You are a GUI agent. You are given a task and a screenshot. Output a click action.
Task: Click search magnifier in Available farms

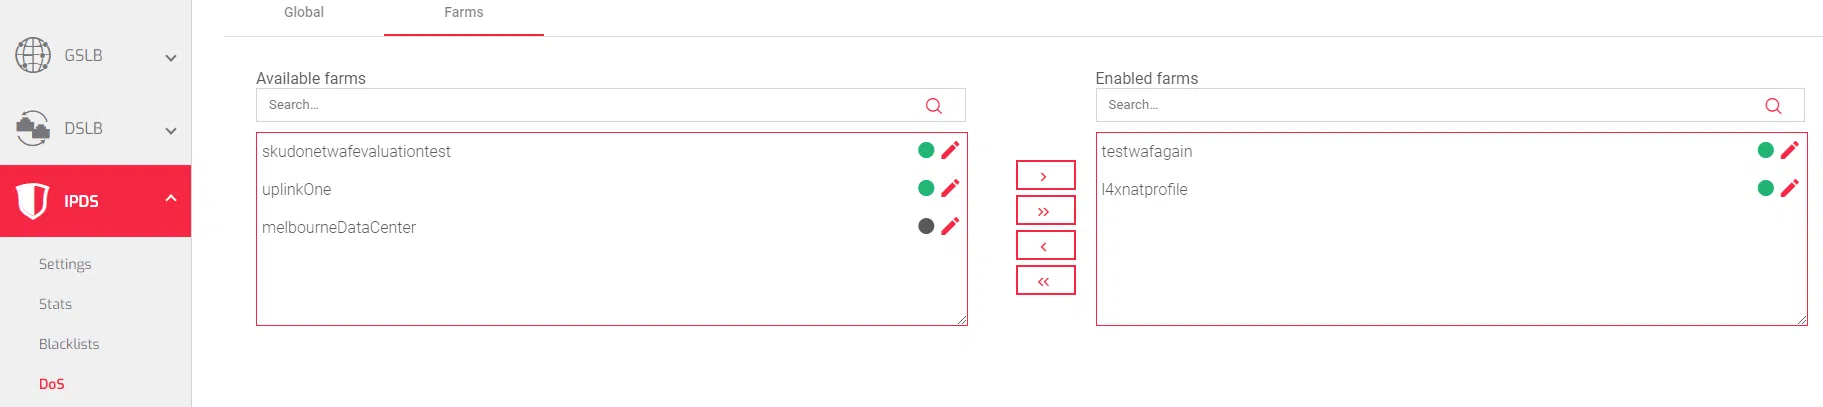tap(934, 106)
